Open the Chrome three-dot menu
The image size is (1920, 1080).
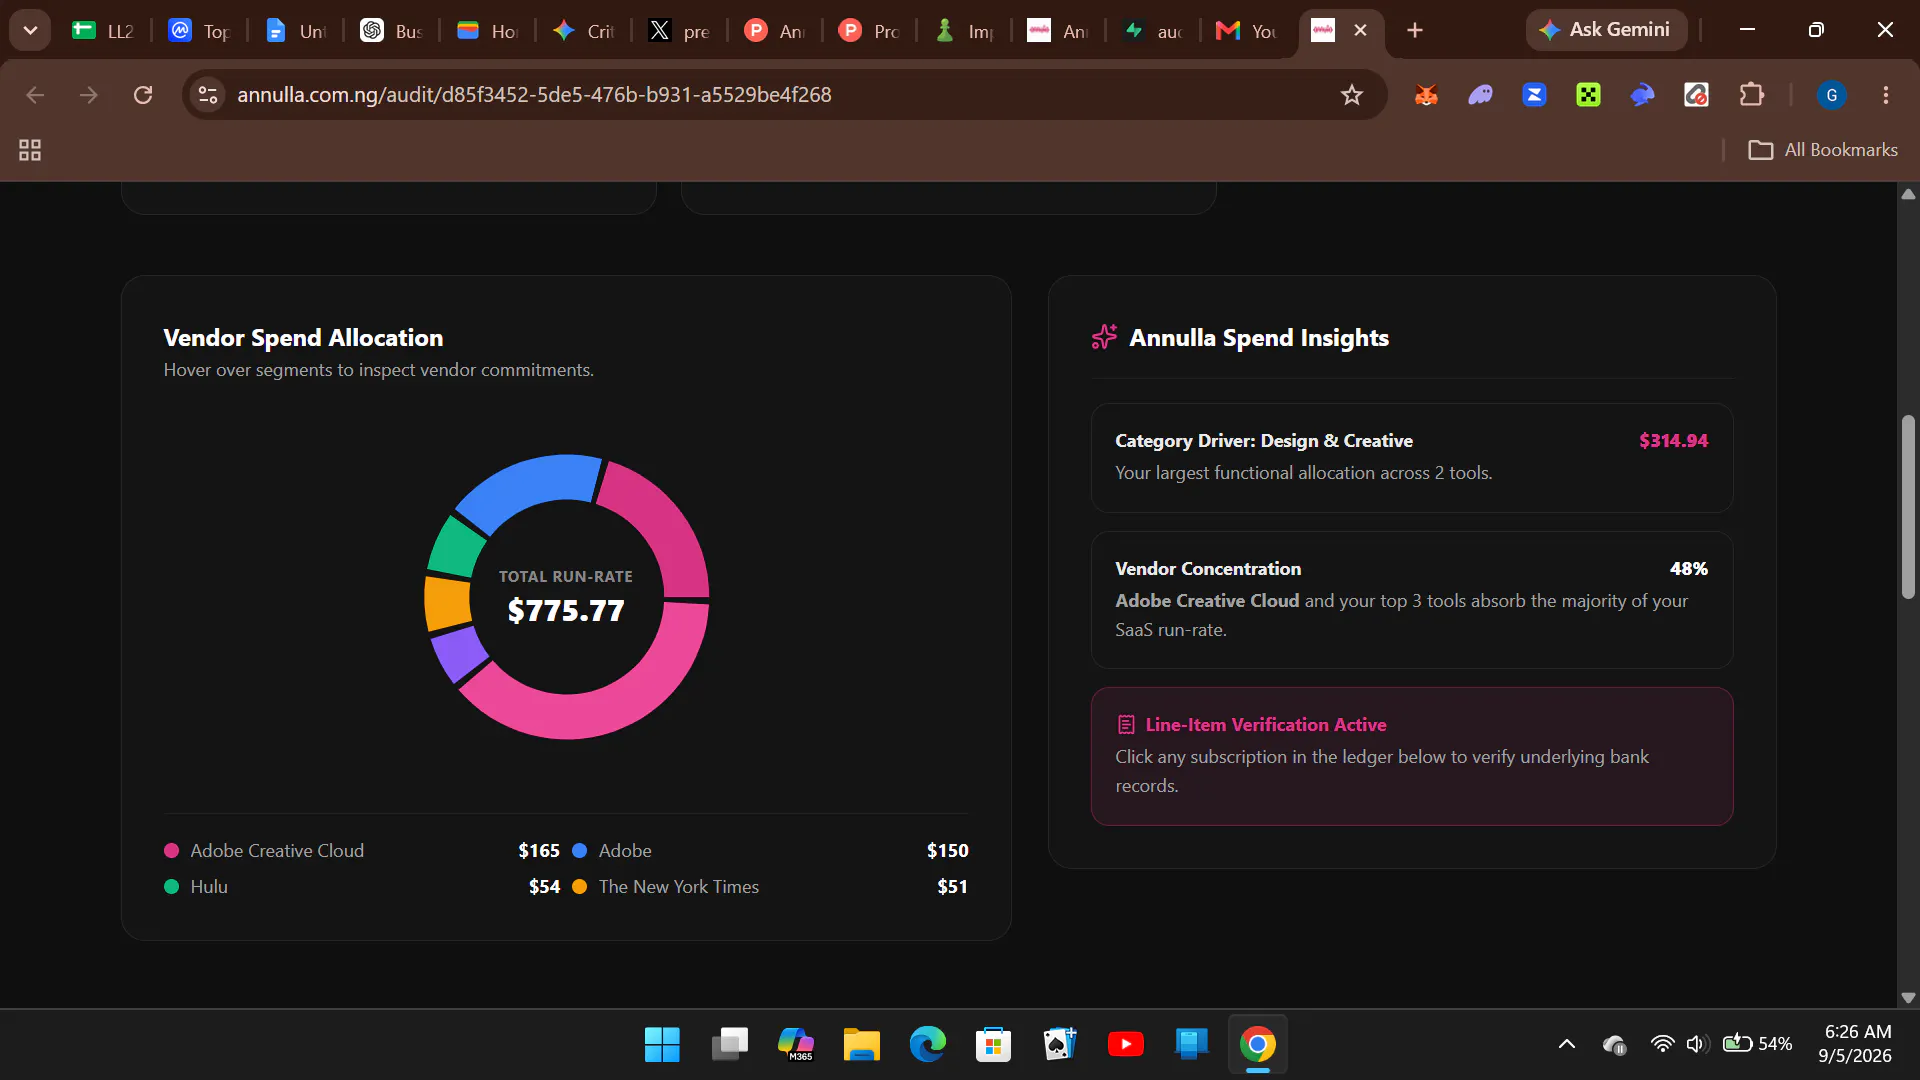[x=1886, y=95]
